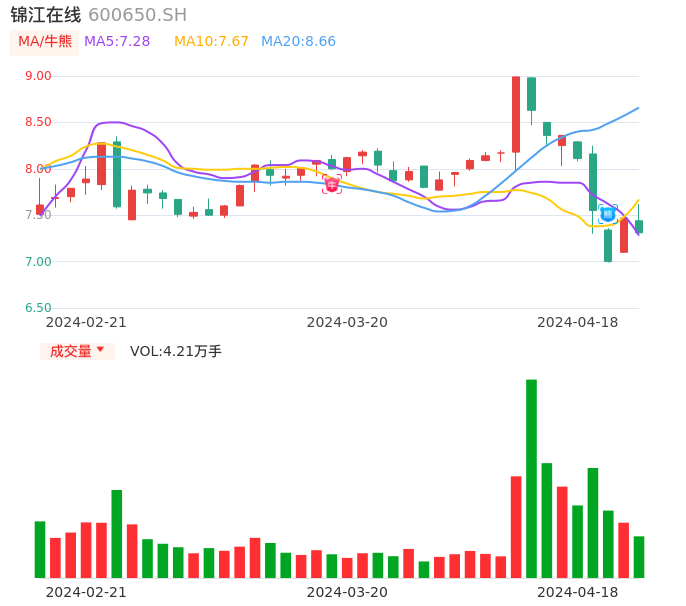This screenshot has width=686, height=606.
Task: Click the 9.00 price axis label
Action: 38,76
